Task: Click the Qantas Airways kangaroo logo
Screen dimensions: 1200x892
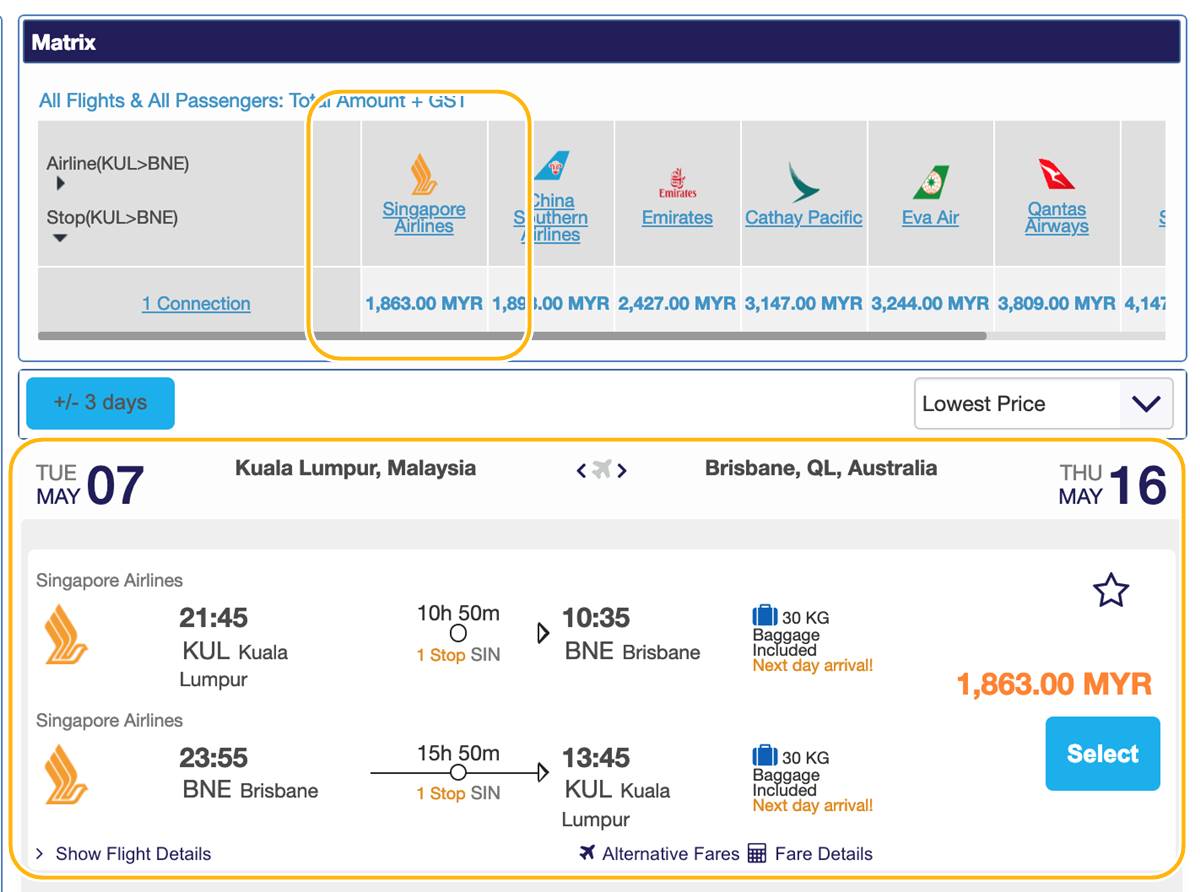Action: click(x=1056, y=174)
